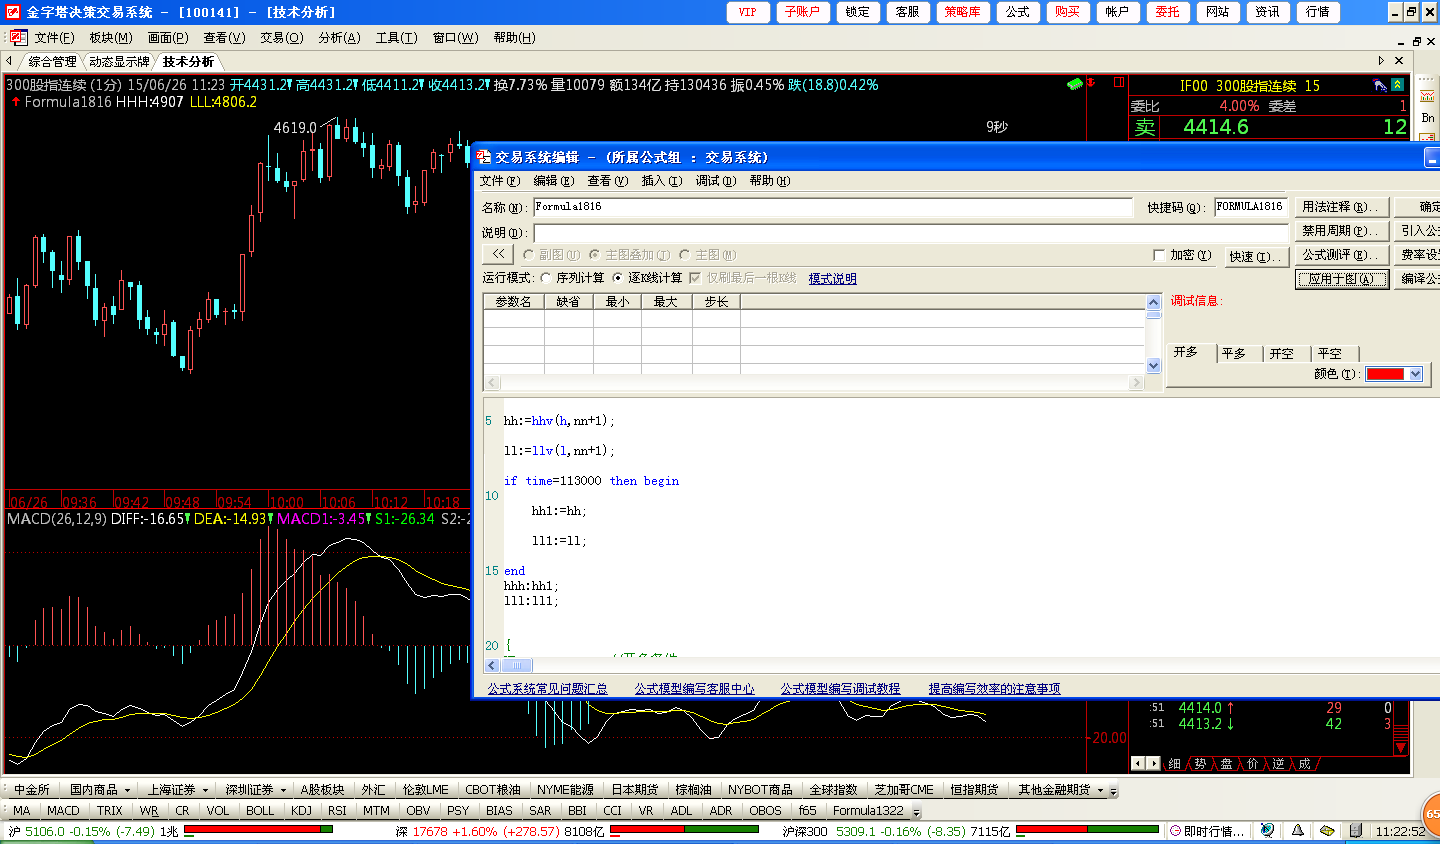Click the 用法注释 button

[x=1341, y=207]
